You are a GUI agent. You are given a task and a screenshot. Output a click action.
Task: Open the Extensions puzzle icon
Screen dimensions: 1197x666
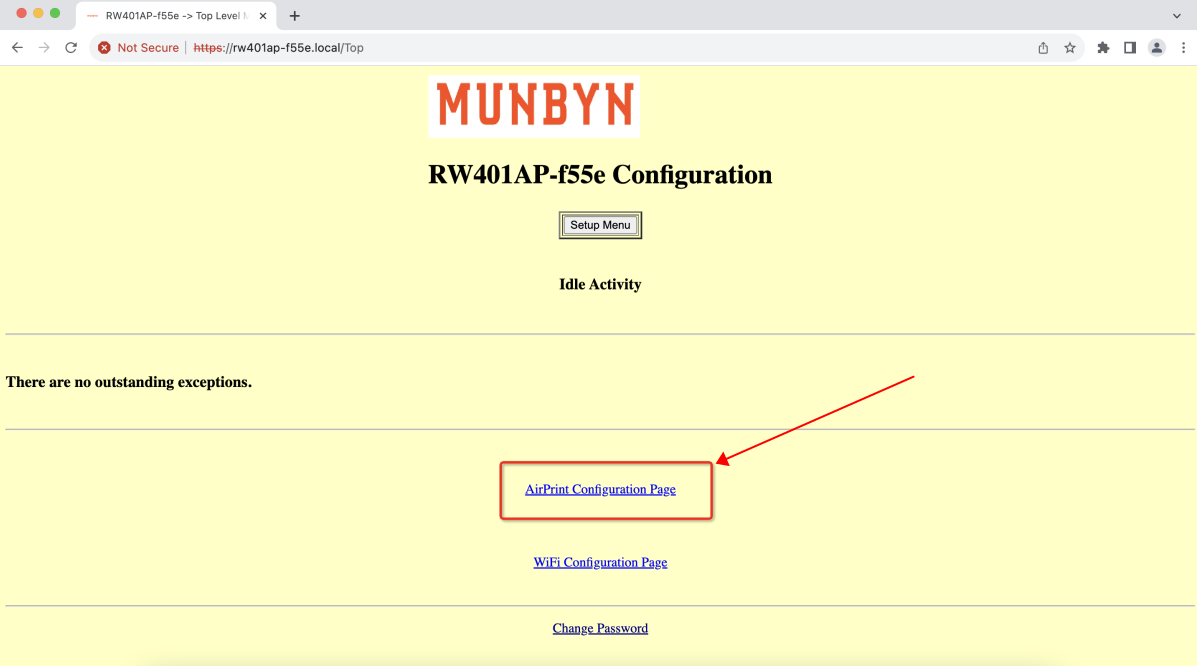pyautogui.click(x=1103, y=47)
